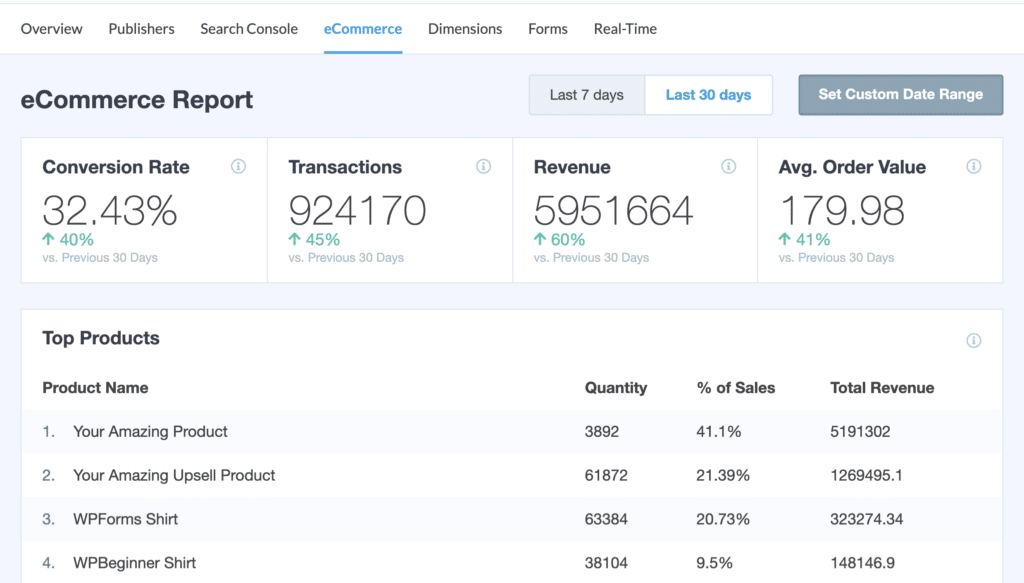Click the 9.5% sales share

714,563
